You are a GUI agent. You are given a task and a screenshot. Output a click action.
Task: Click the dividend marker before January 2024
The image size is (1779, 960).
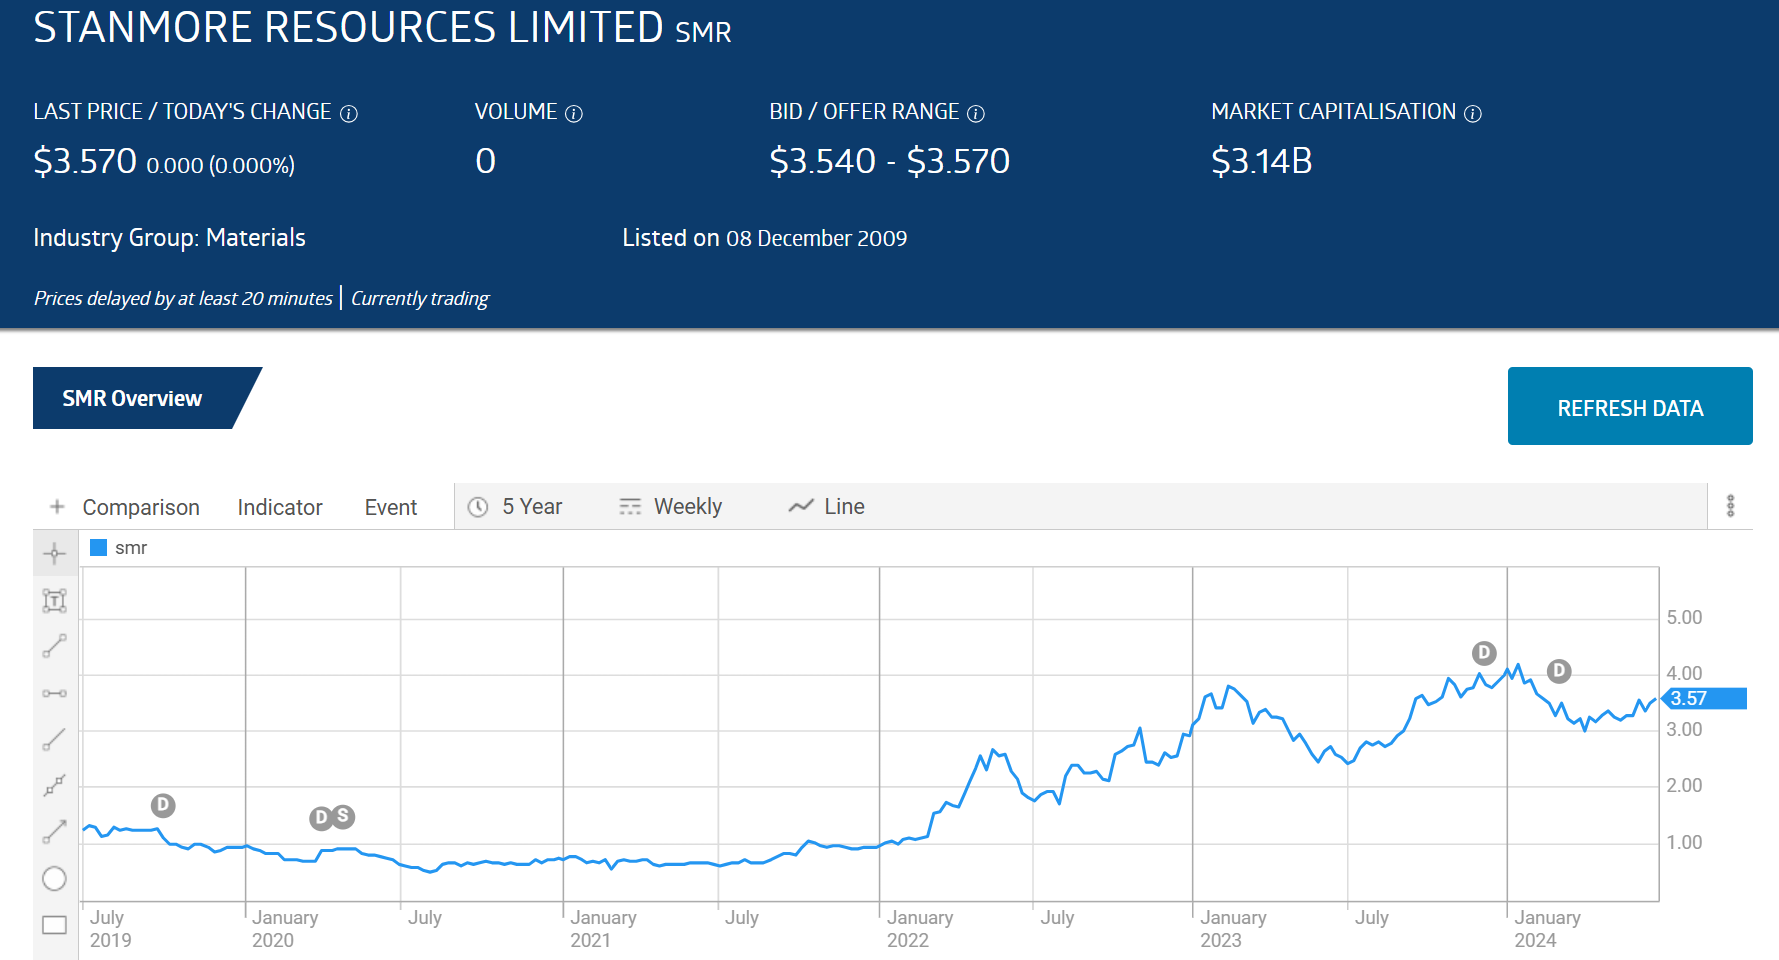pos(1484,653)
